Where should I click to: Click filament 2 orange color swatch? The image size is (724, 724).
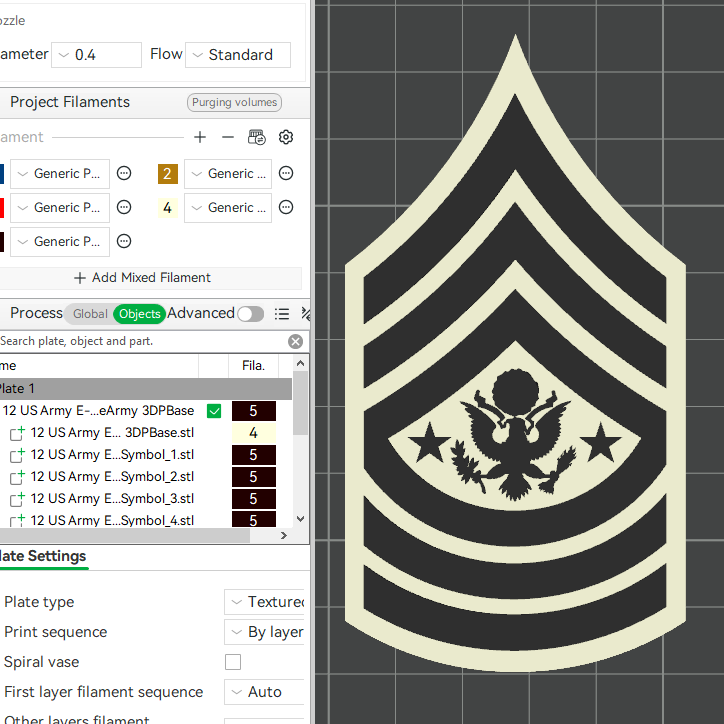(x=168, y=174)
